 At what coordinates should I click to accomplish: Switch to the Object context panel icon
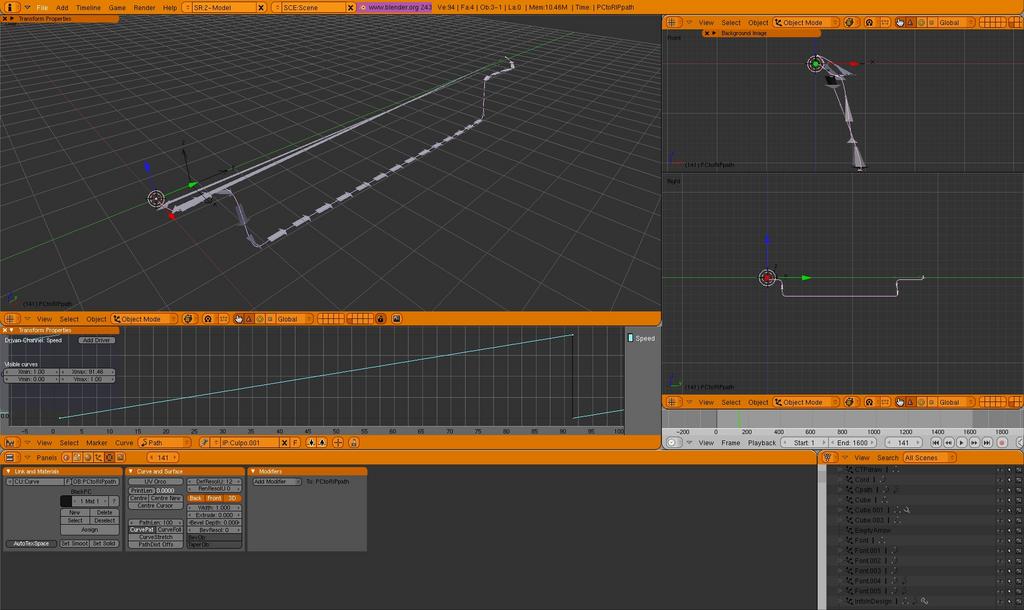pyautogui.click(x=99, y=458)
